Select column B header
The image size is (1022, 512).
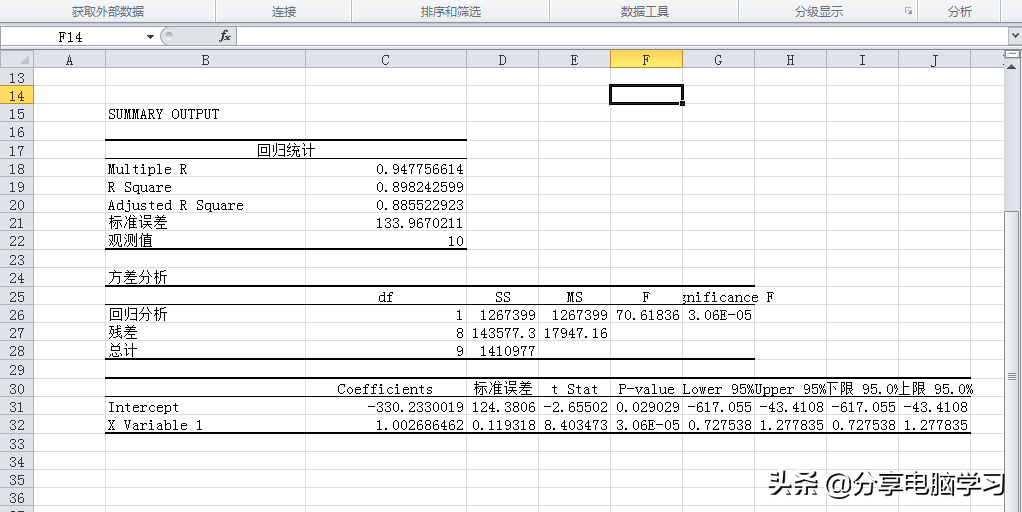pyautogui.click(x=205, y=60)
